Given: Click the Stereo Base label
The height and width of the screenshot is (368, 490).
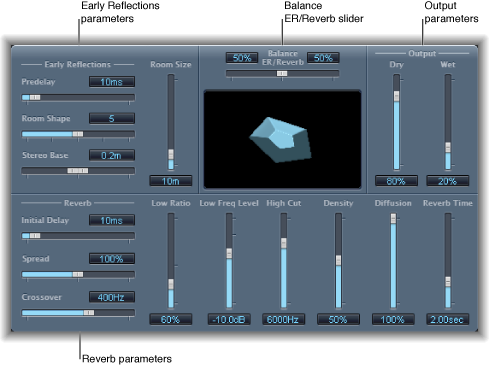Looking at the screenshot, I should 45,155.
